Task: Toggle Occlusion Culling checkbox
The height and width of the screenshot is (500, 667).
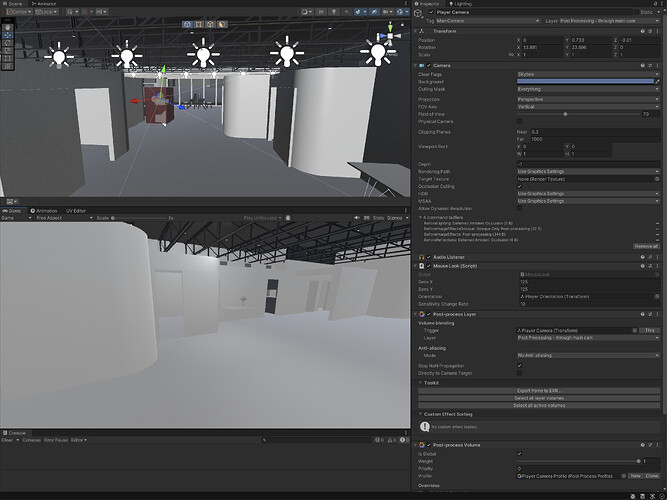Action: click(519, 186)
